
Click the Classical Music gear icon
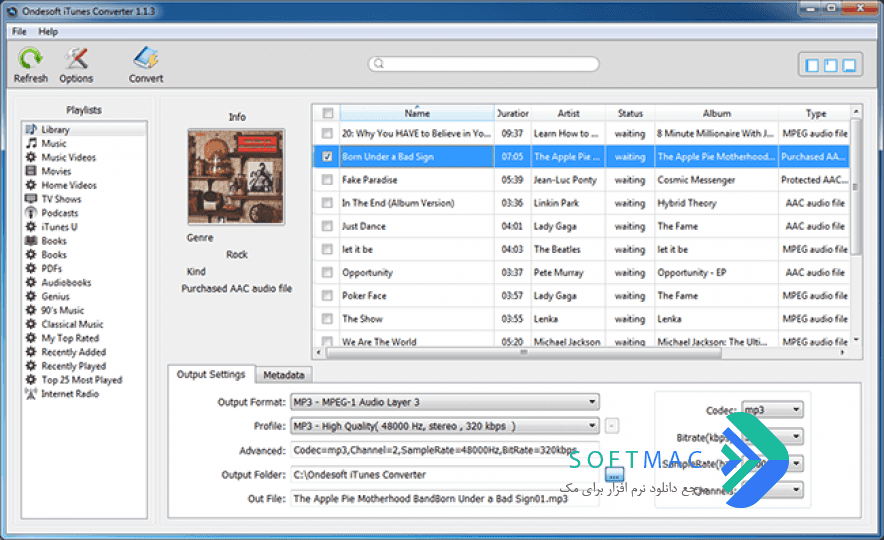(31, 324)
